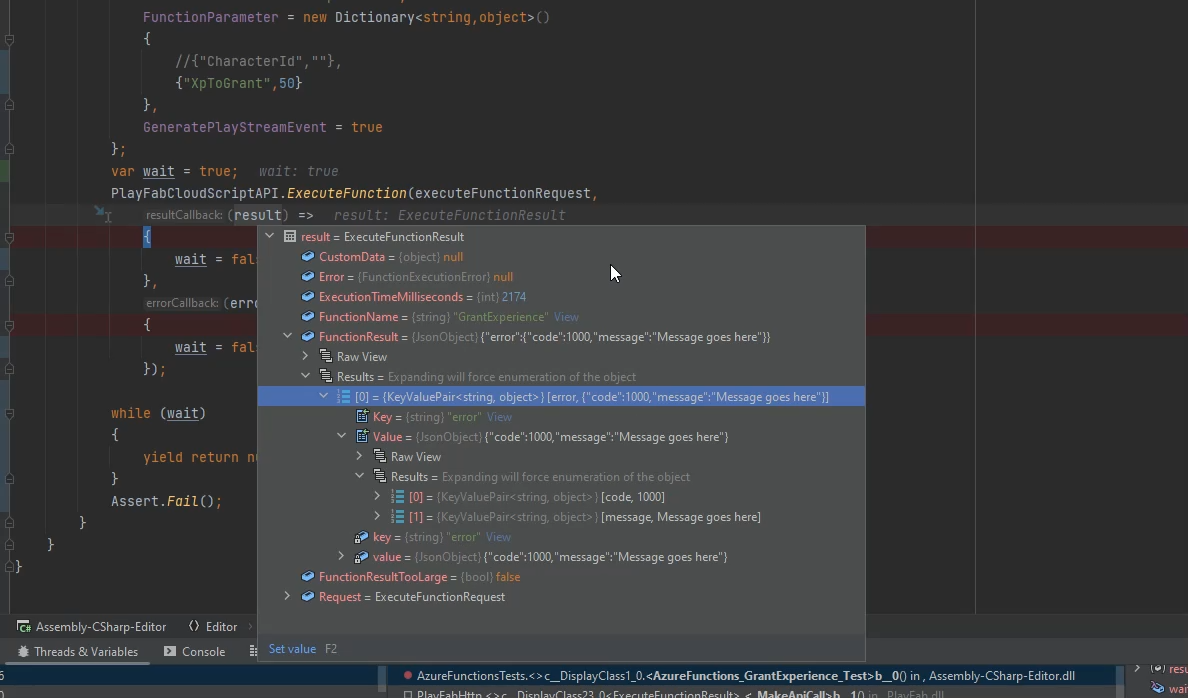The width and height of the screenshot is (1188, 698).
Task: Click the C# icon beside Assembly-CSharp-Editor breadcrumb
Action: 24,627
